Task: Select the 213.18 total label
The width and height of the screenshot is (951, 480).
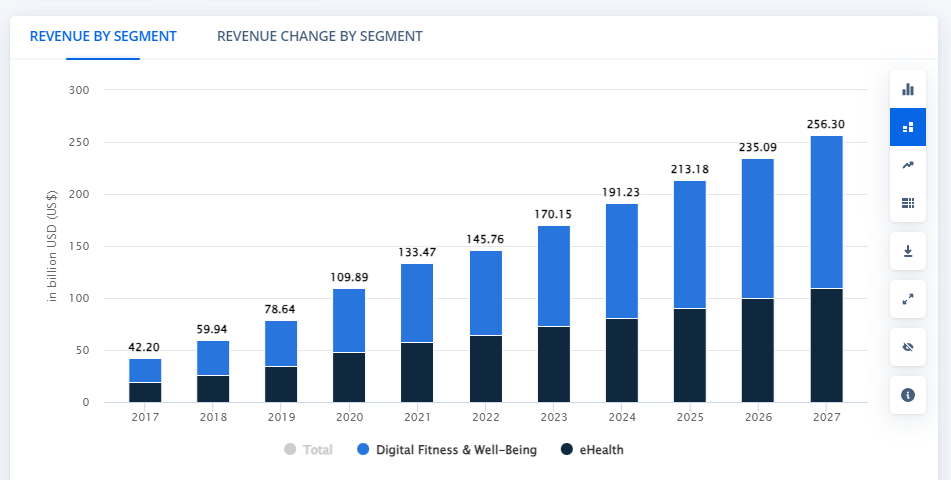Action: click(690, 169)
